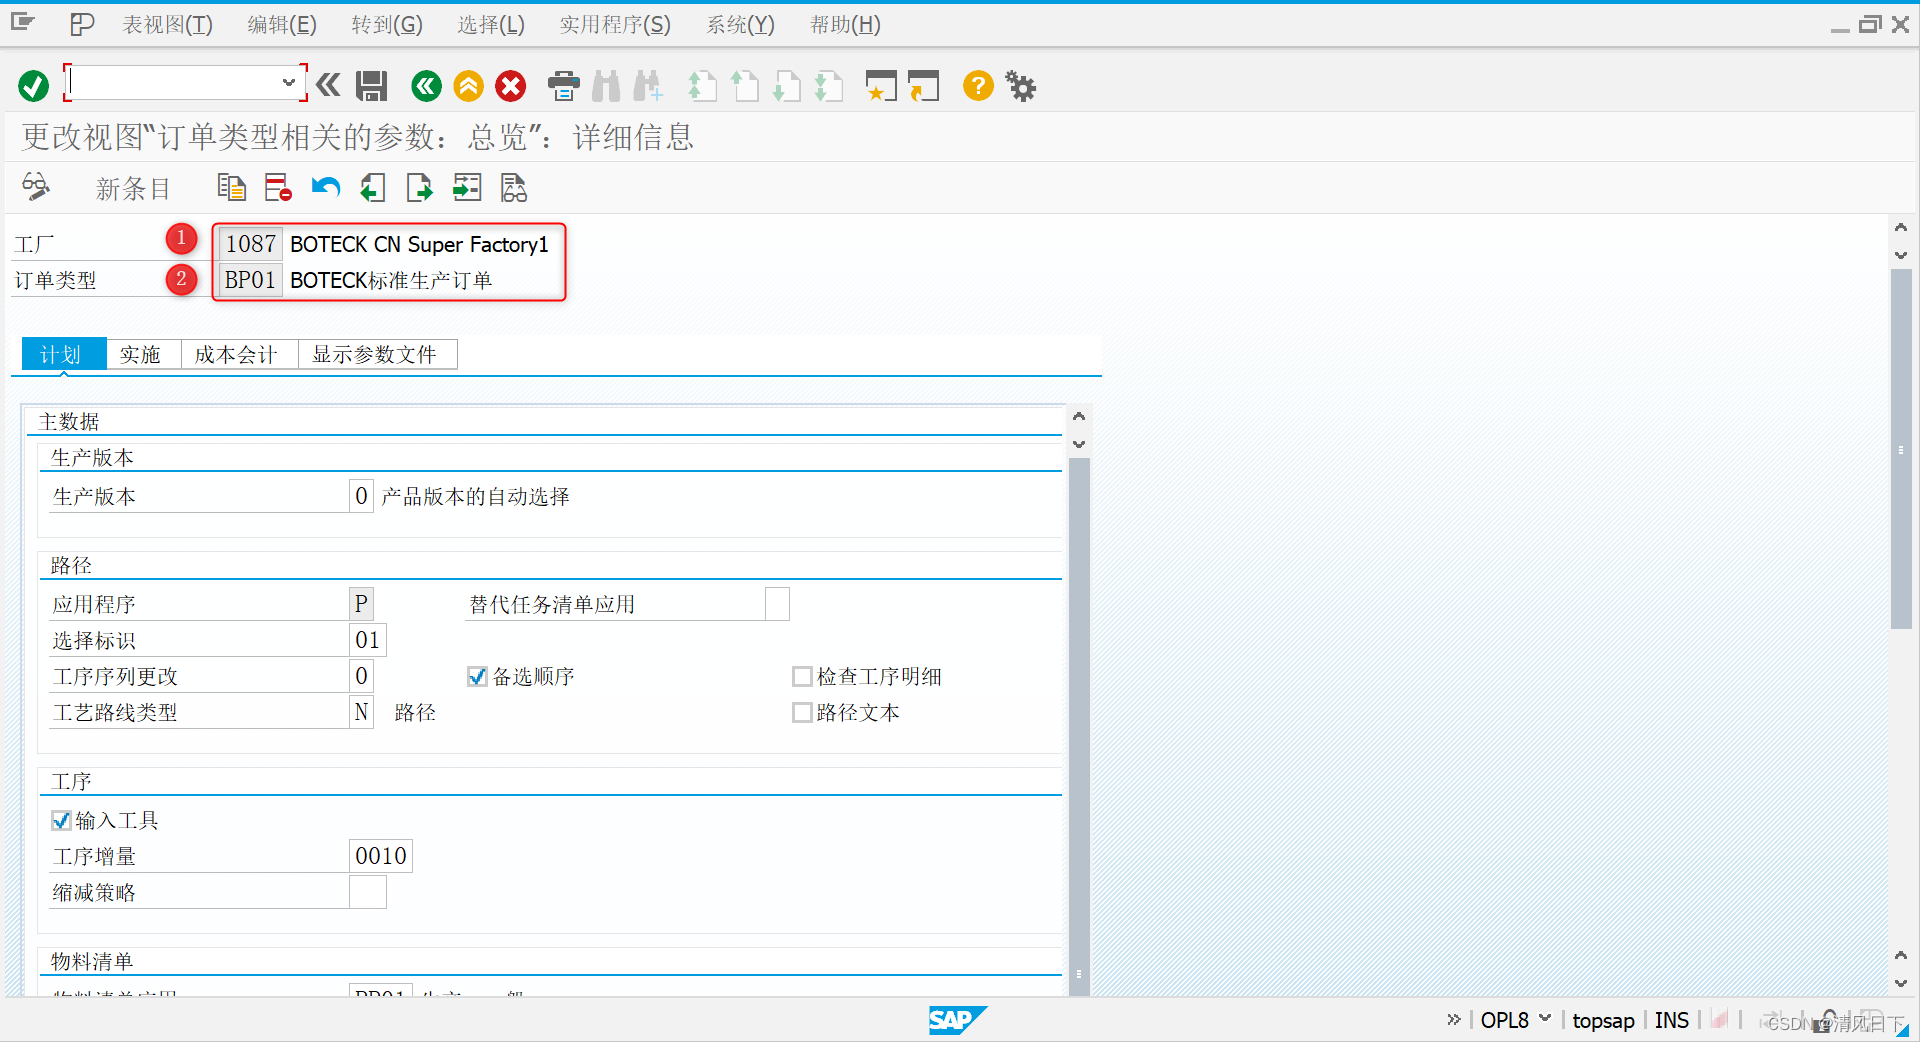This screenshot has height=1042, width=1920.
Task: Expand the status bar double-arrow
Action: 1453,1020
